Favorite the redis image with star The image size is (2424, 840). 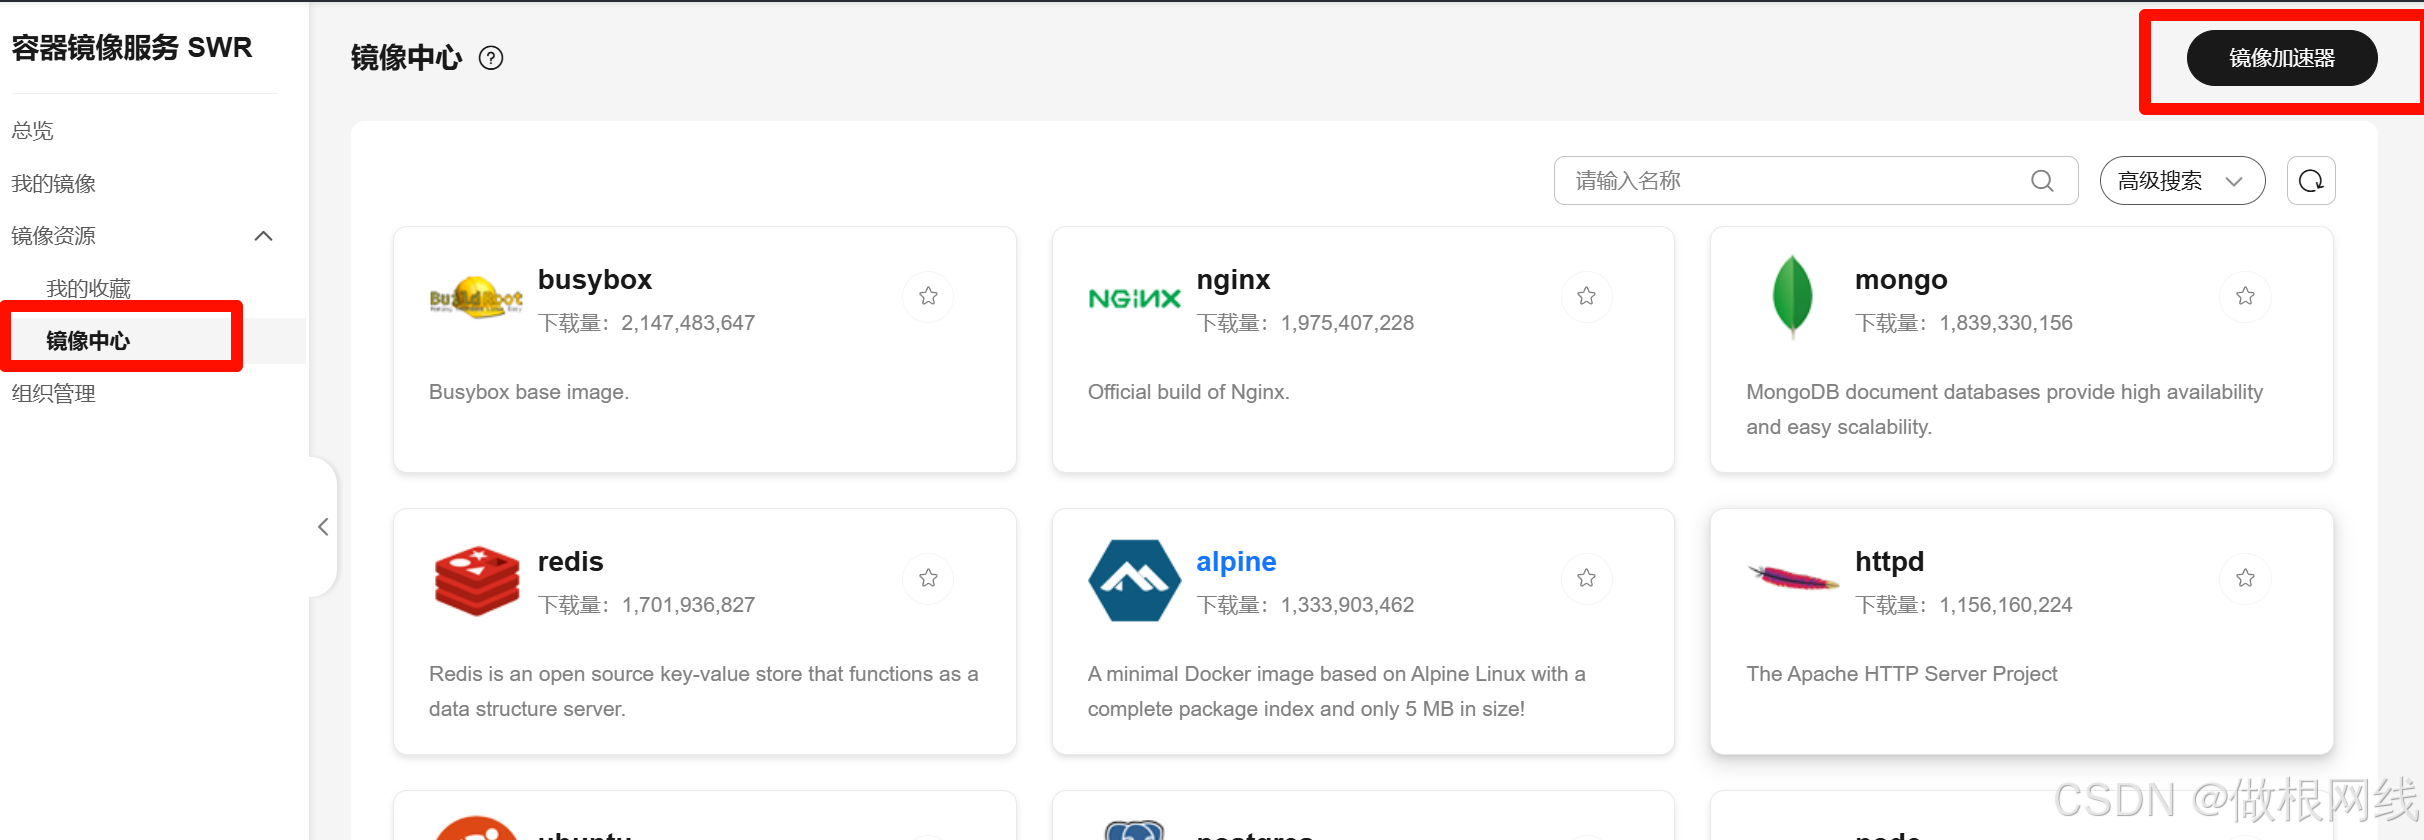928,578
